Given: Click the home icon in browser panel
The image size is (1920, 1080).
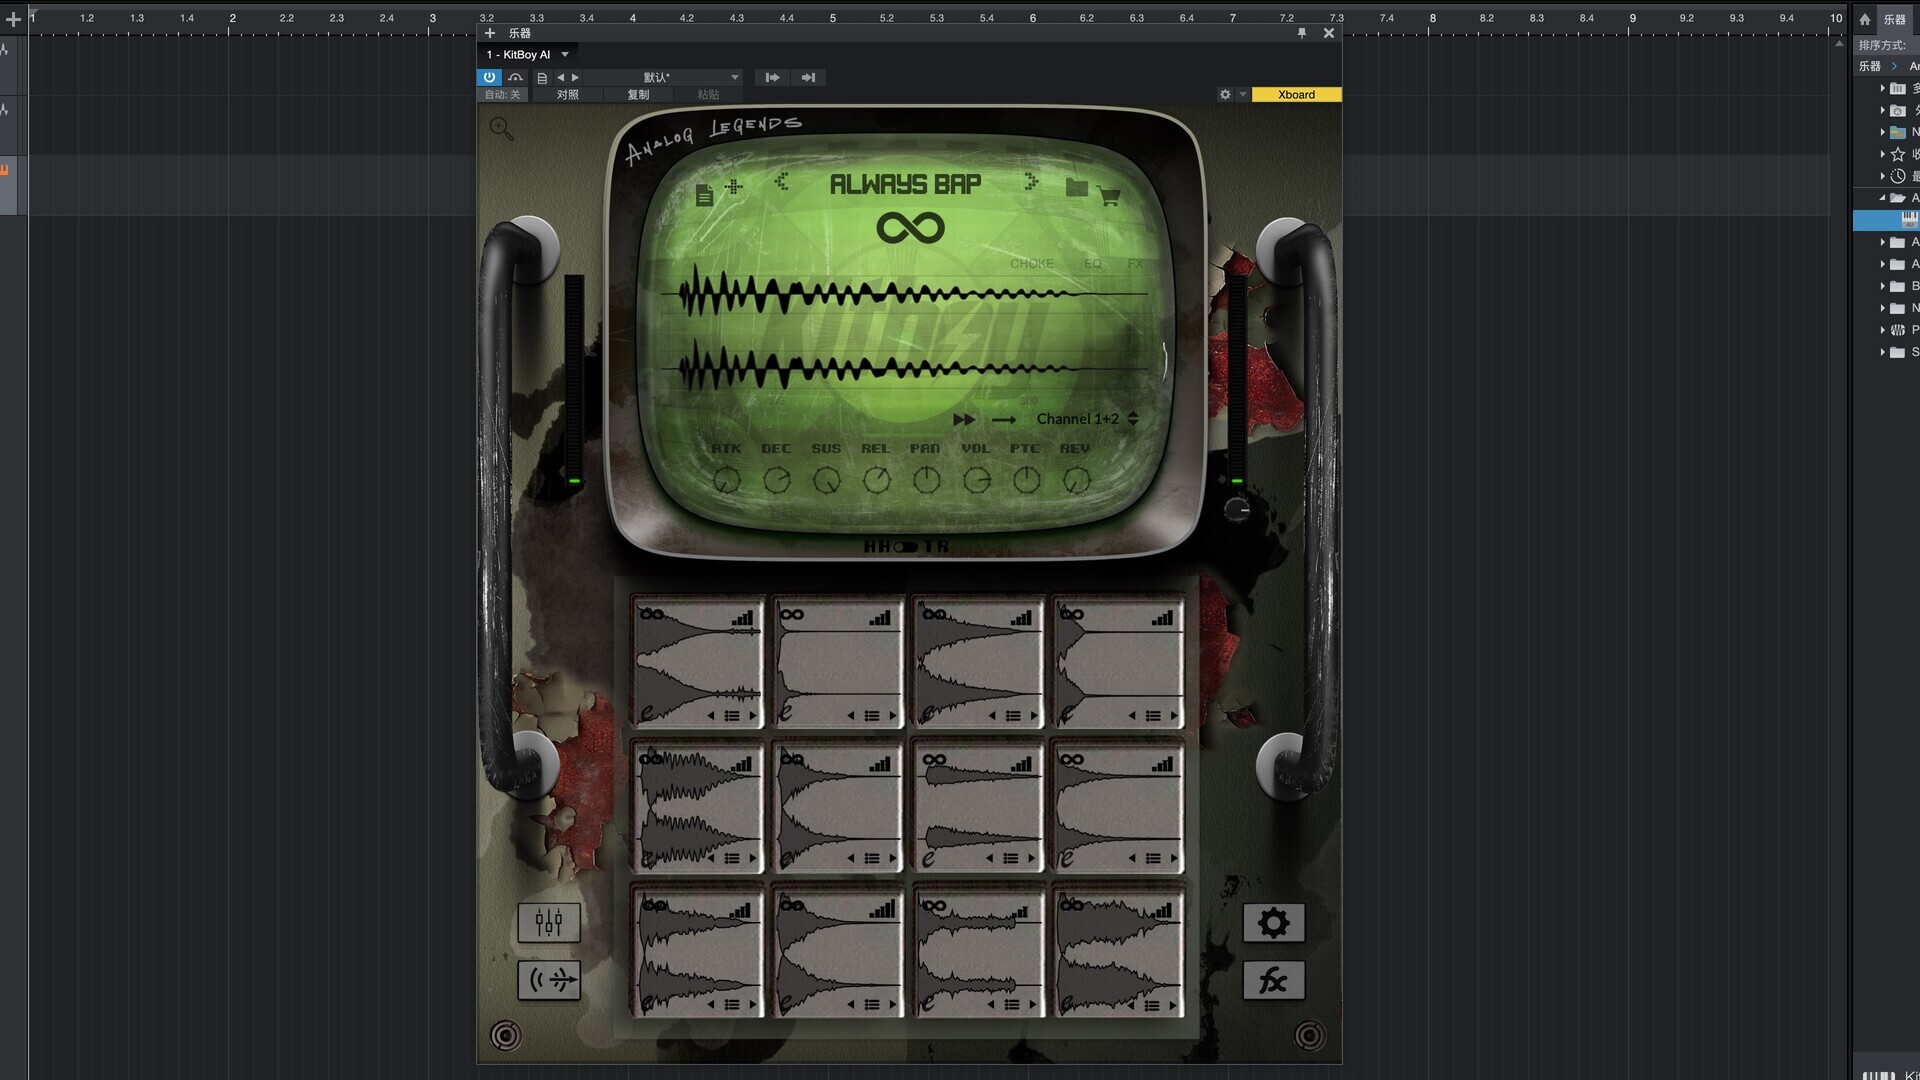Looking at the screenshot, I should point(1865,19).
